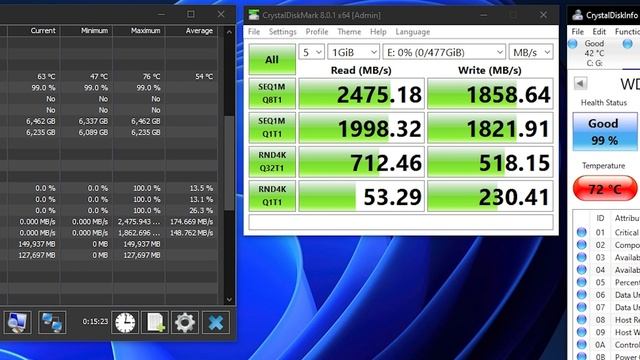
Task: Click the Good 99 % health status button
Action: [x=604, y=132]
